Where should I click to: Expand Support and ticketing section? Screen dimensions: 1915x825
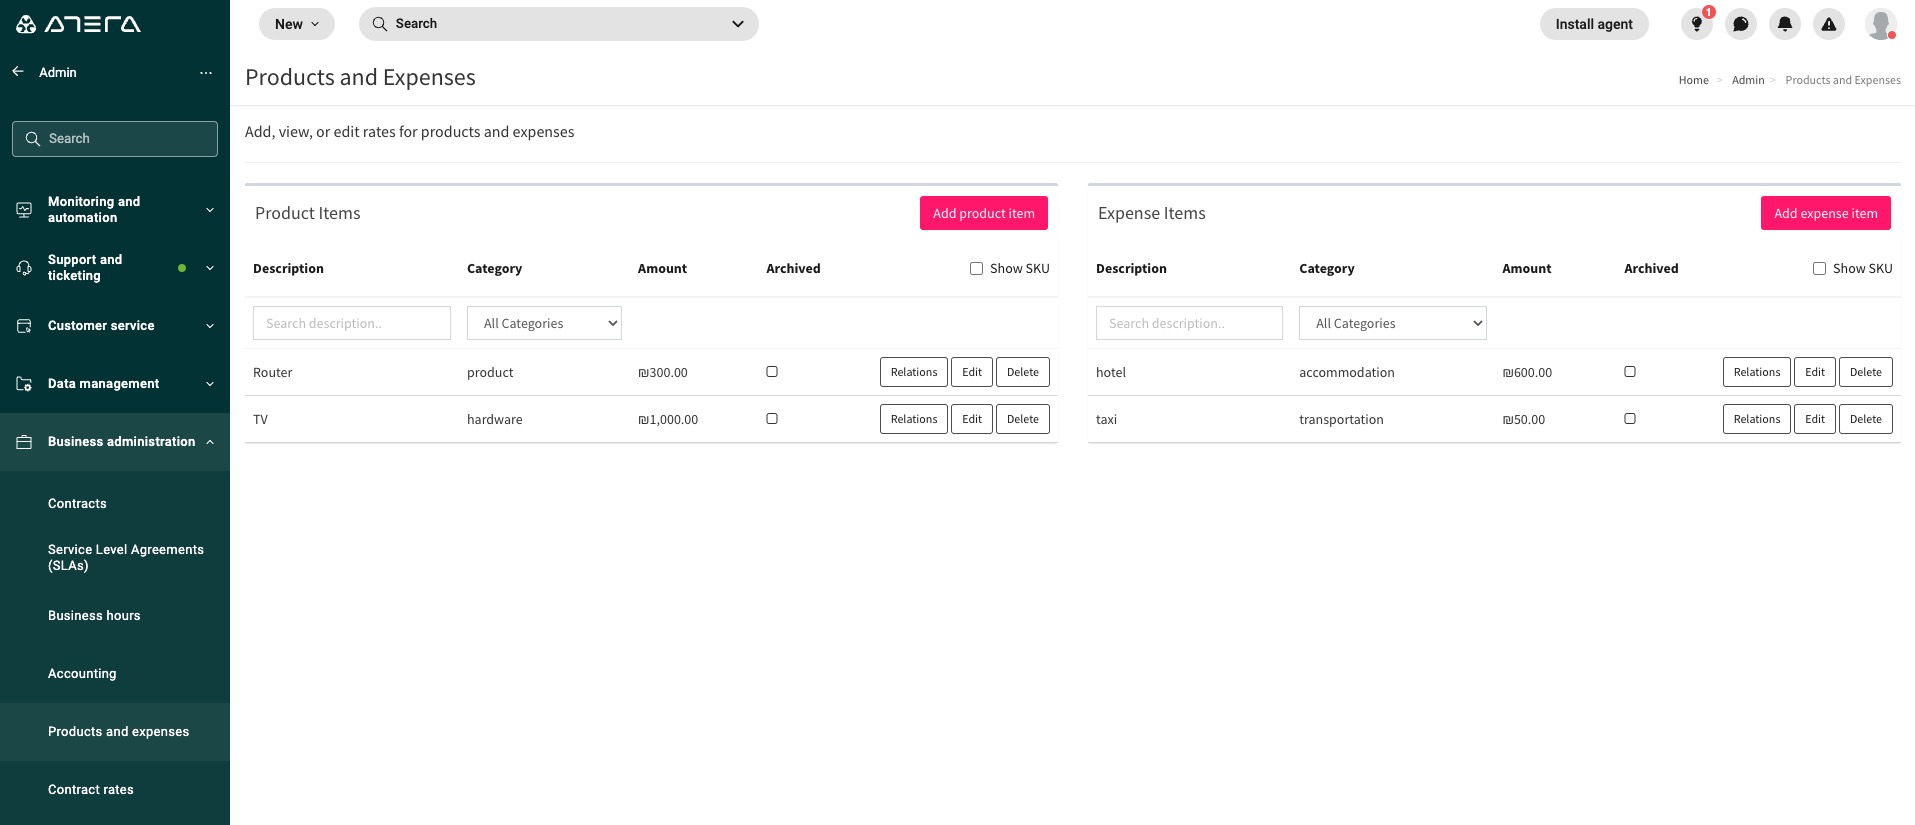[x=210, y=268]
